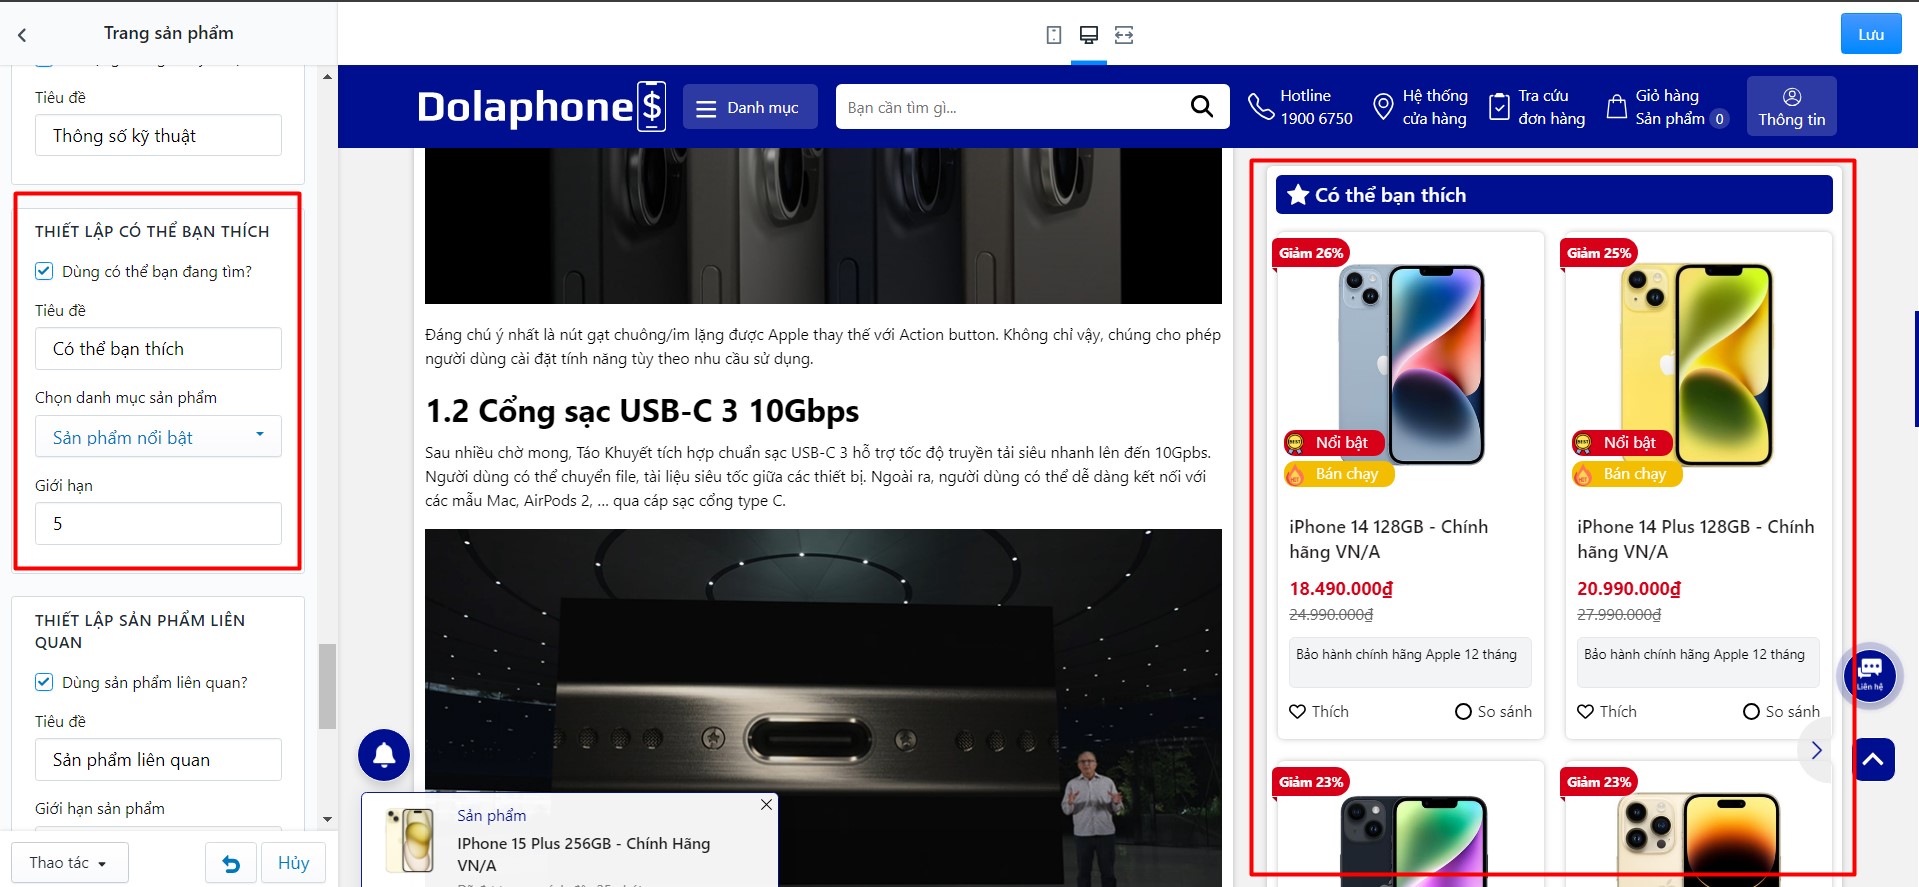Click the iPhone 14 Plus yellow product image
The width and height of the screenshot is (1919, 887).
1697,364
